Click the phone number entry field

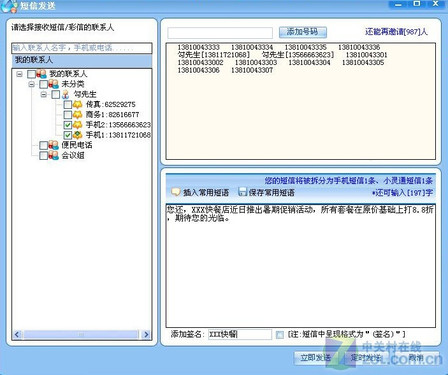pyautogui.click(x=220, y=33)
